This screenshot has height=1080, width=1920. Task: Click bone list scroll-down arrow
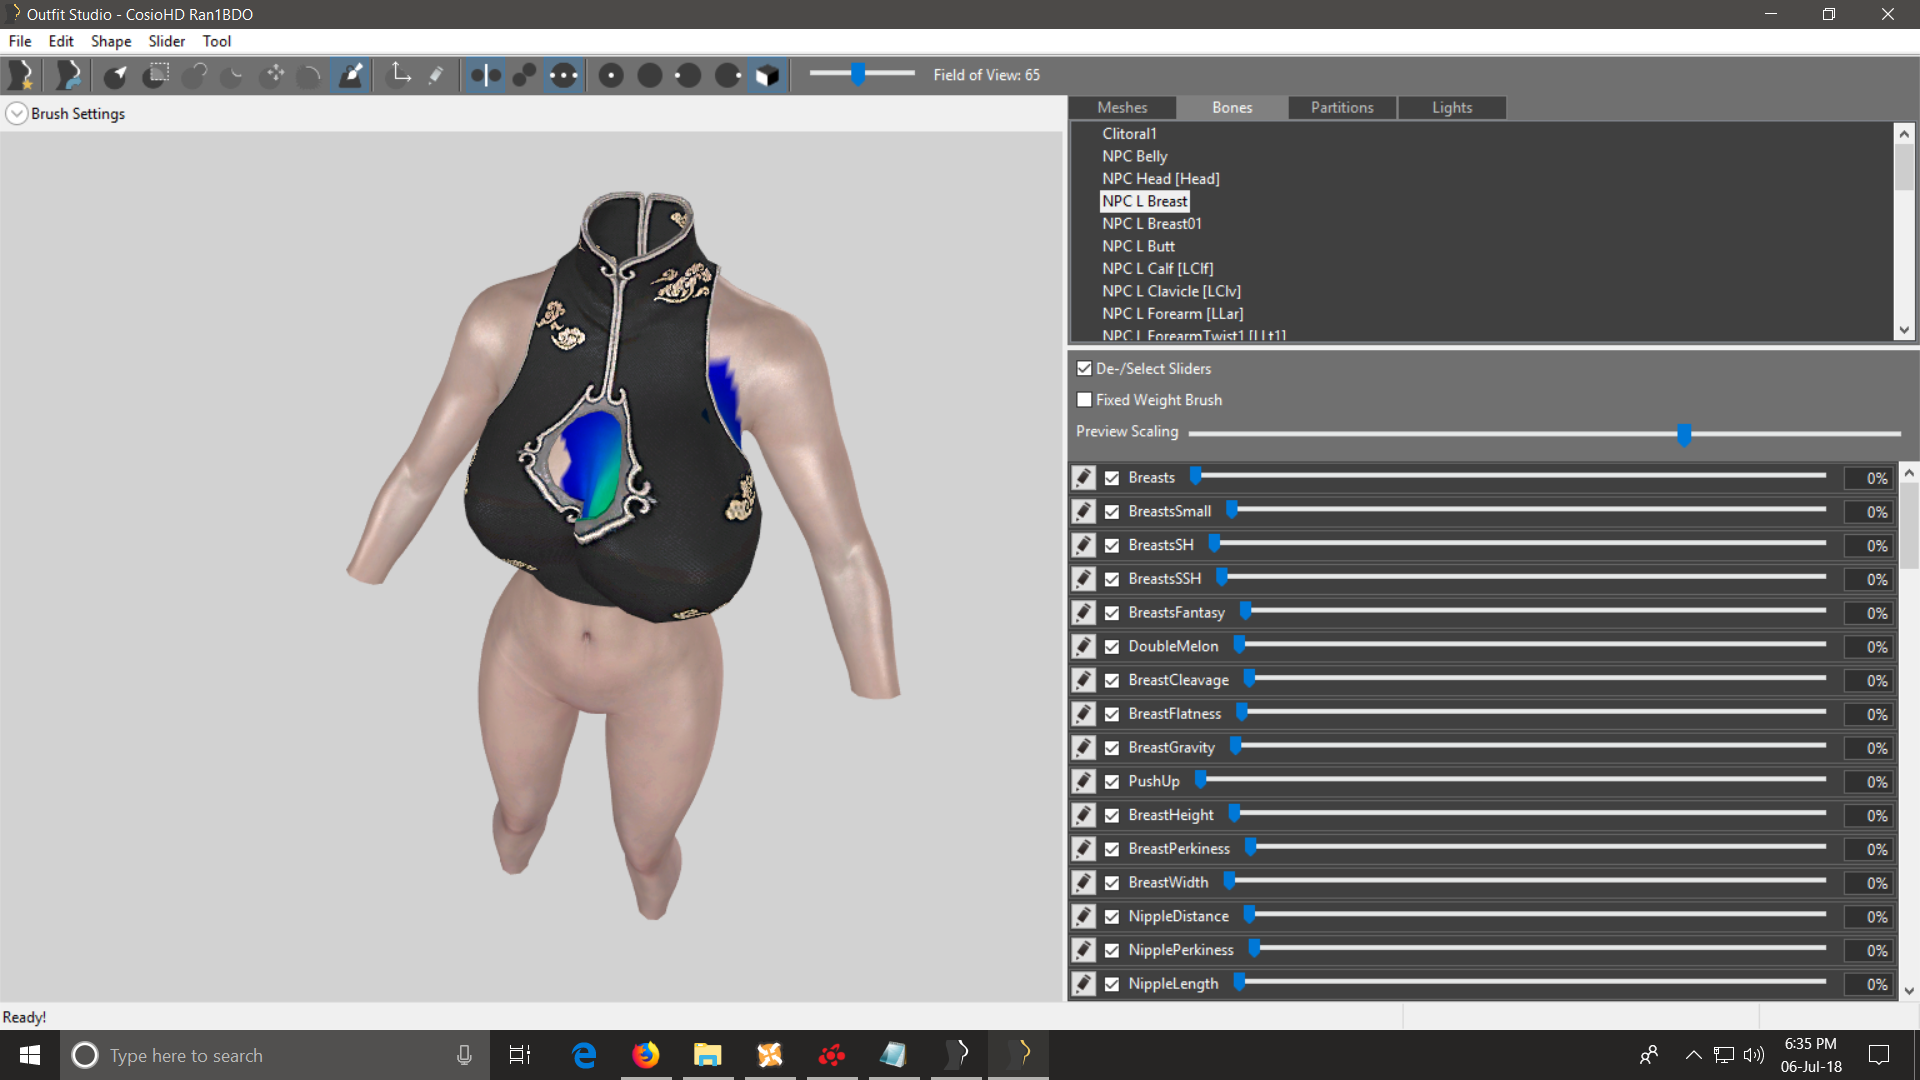[1904, 330]
